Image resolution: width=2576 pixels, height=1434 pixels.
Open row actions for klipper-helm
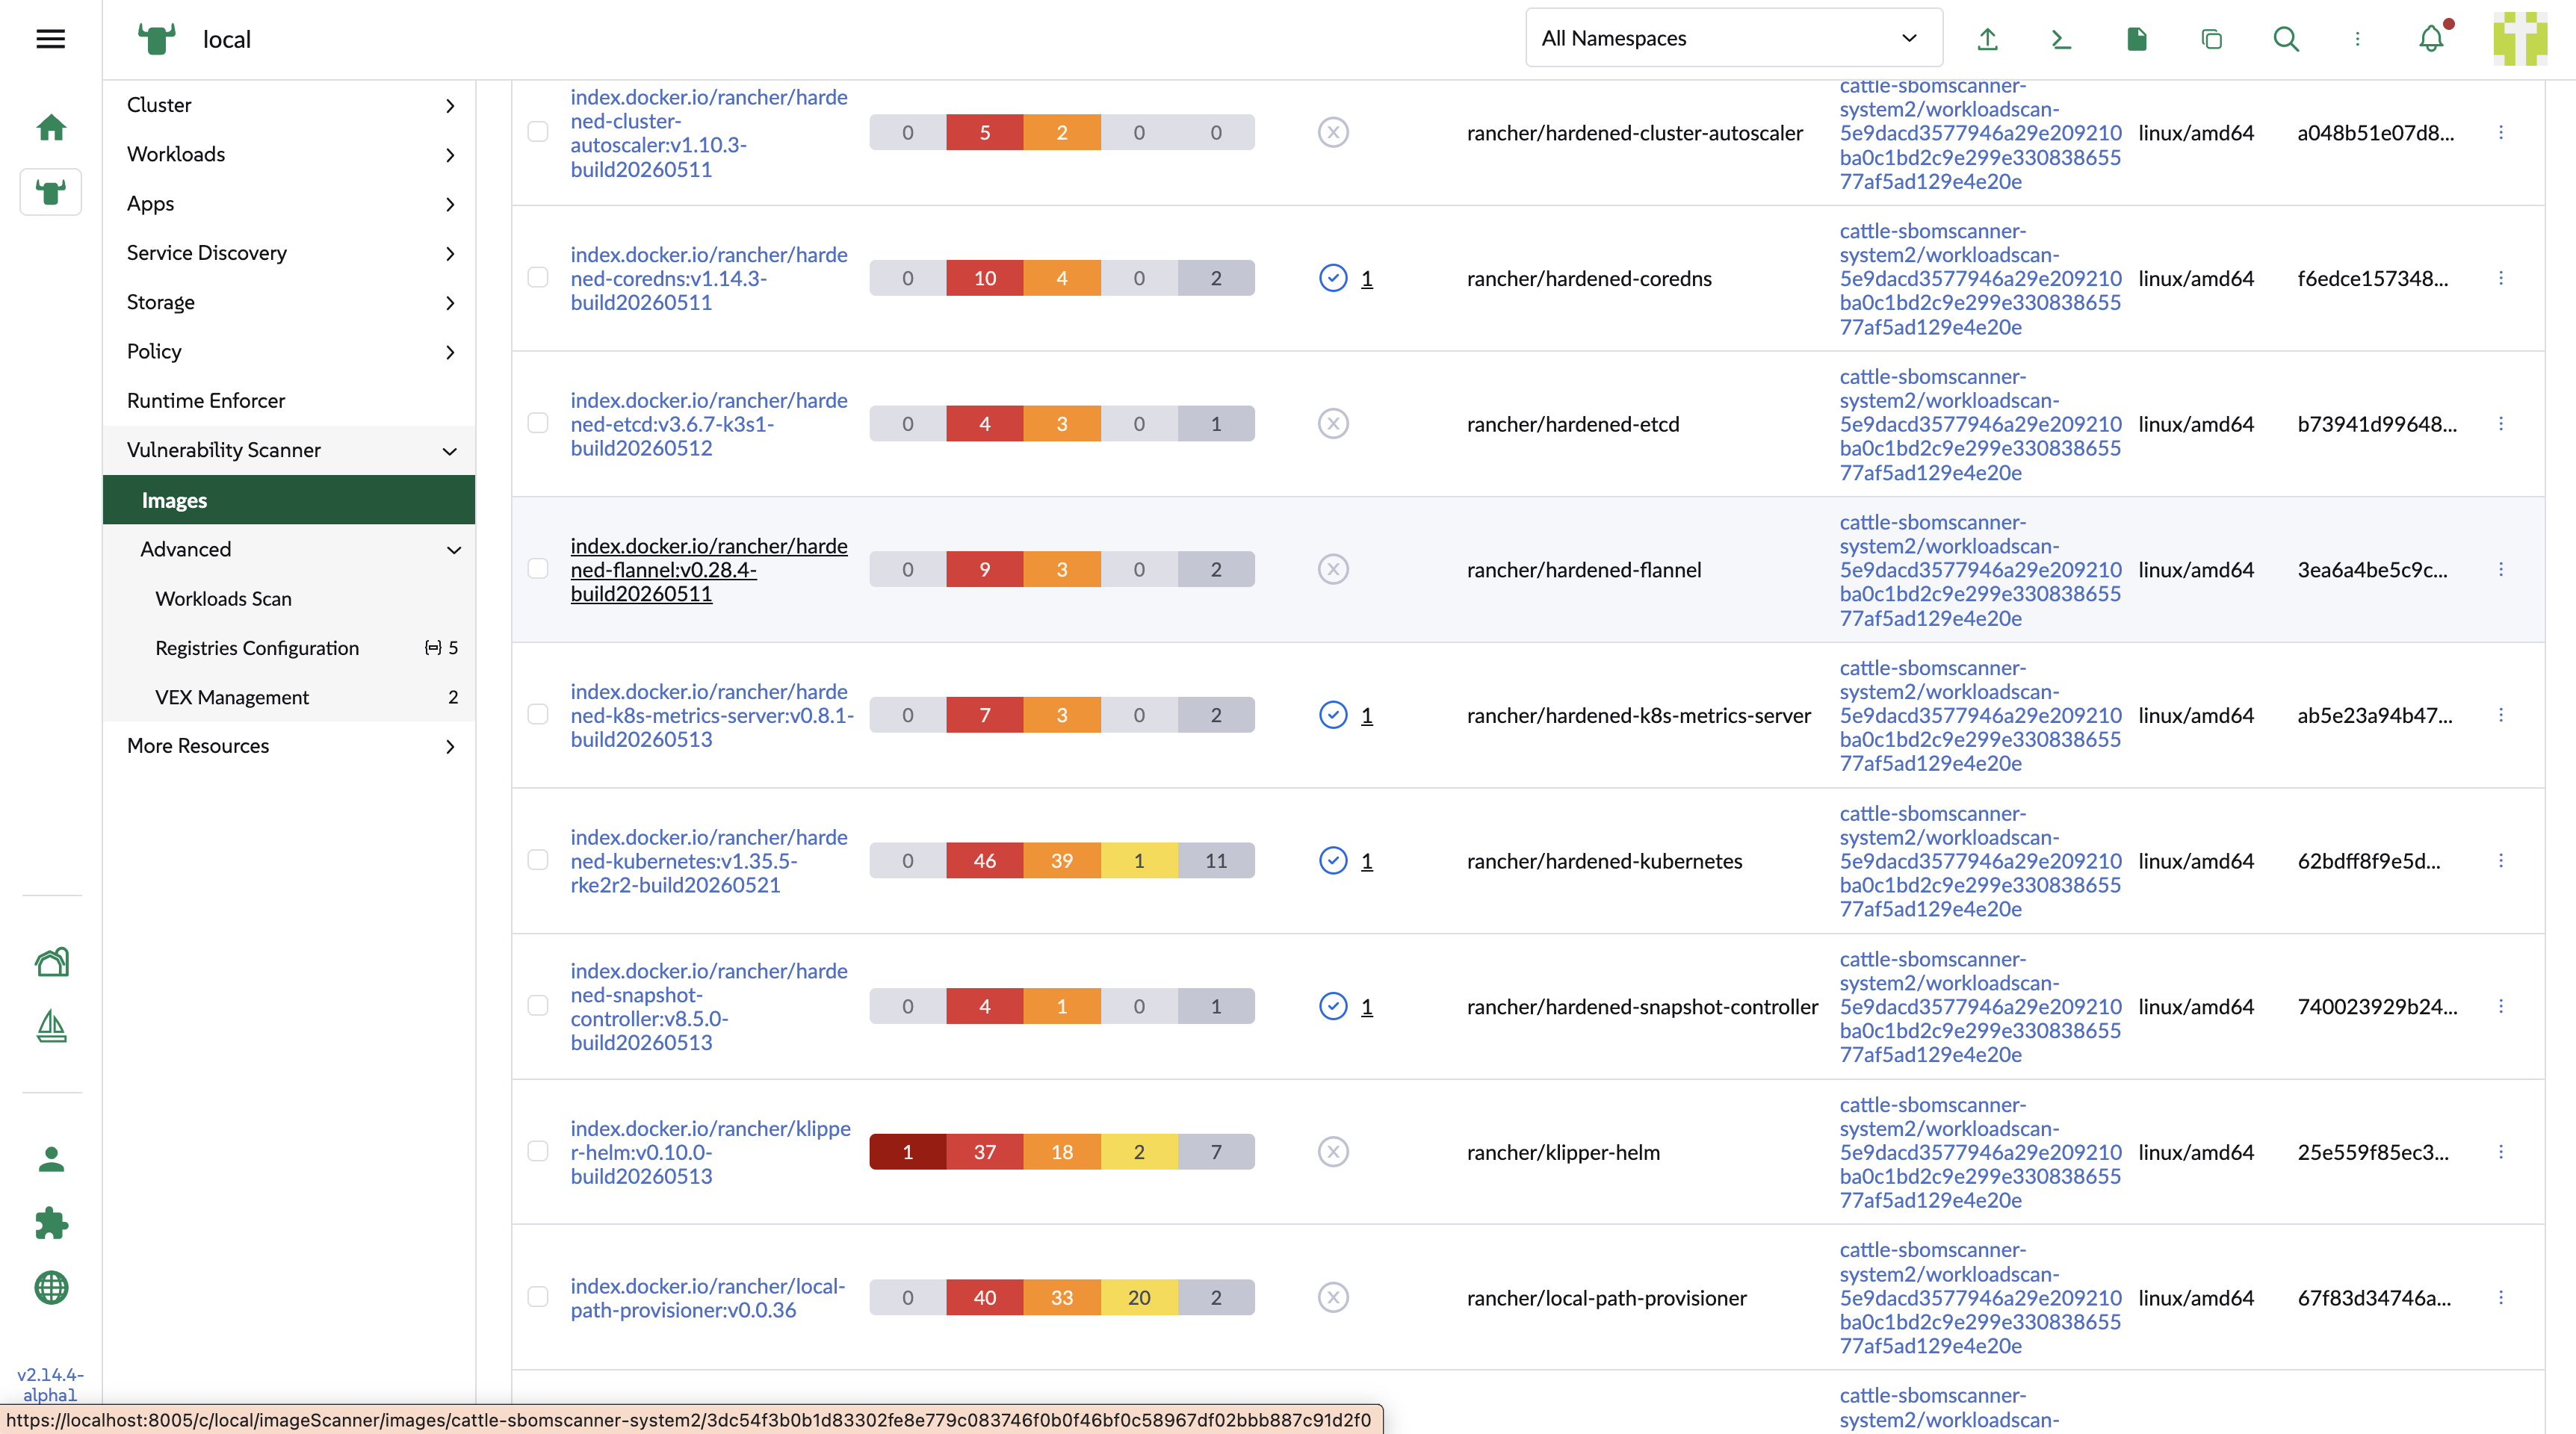point(2500,1152)
